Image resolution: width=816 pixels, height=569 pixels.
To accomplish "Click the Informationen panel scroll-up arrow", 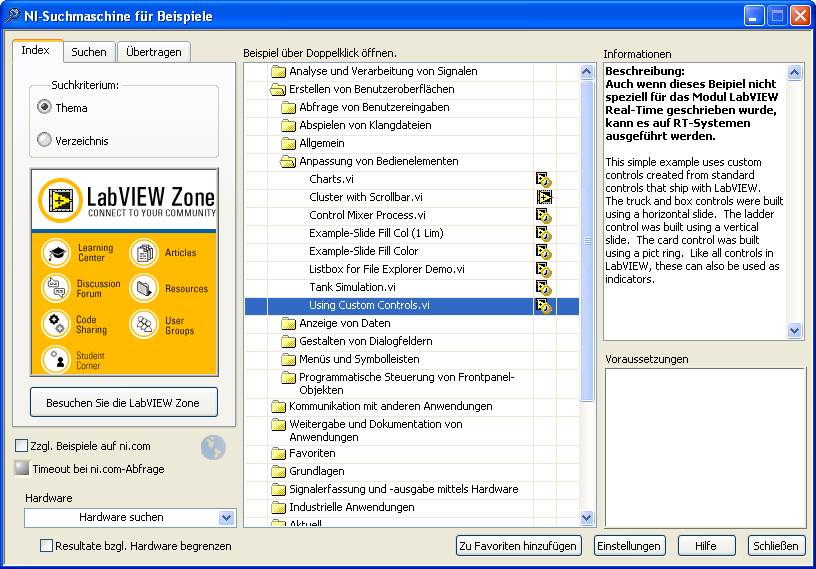I will (794, 72).
